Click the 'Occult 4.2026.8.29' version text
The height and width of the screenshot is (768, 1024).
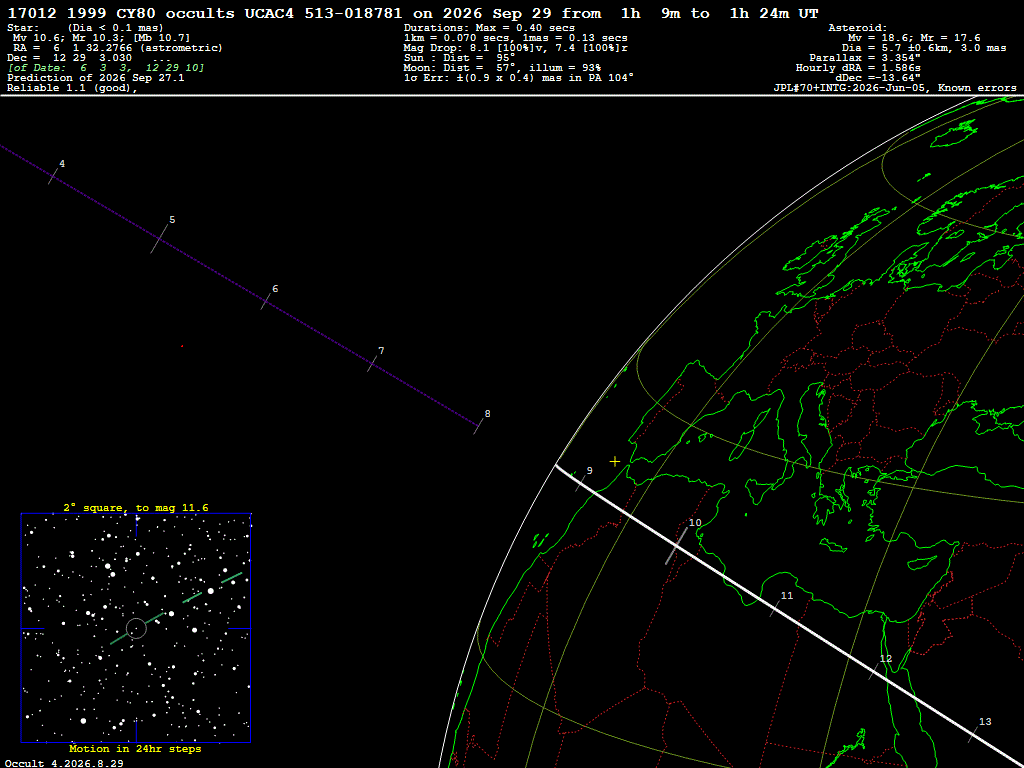click(x=64, y=763)
